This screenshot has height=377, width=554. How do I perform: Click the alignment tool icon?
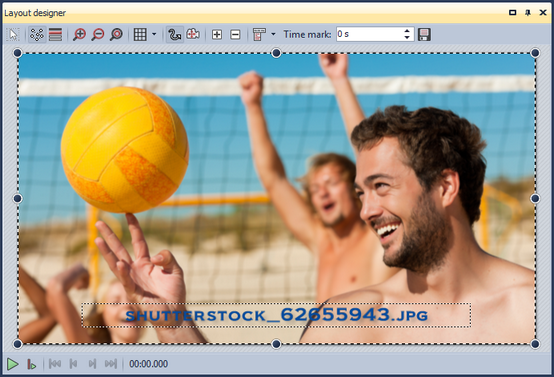[x=259, y=34]
